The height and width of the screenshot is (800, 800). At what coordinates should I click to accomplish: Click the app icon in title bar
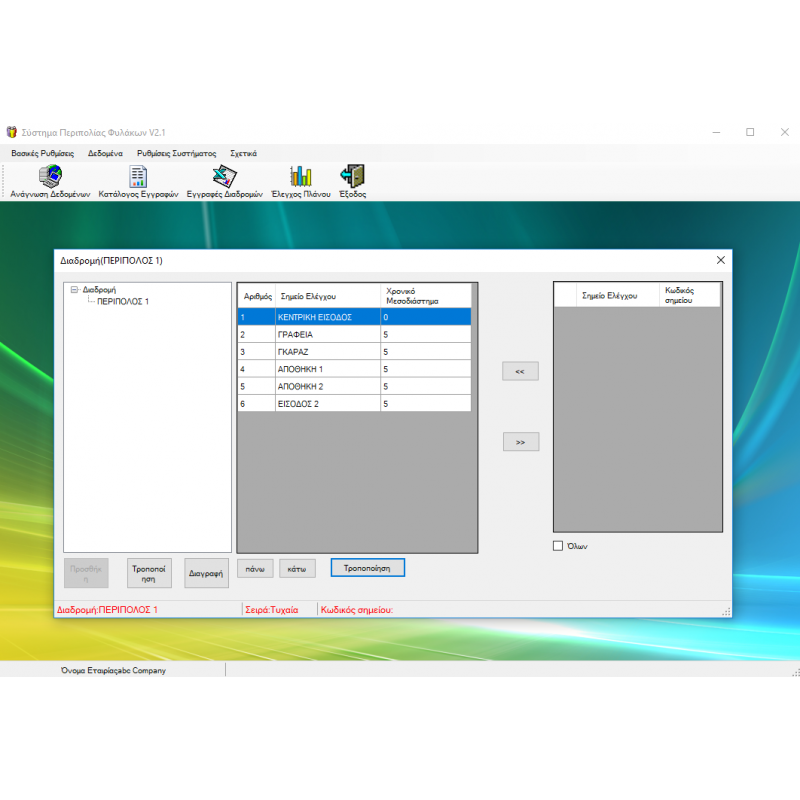point(11,132)
